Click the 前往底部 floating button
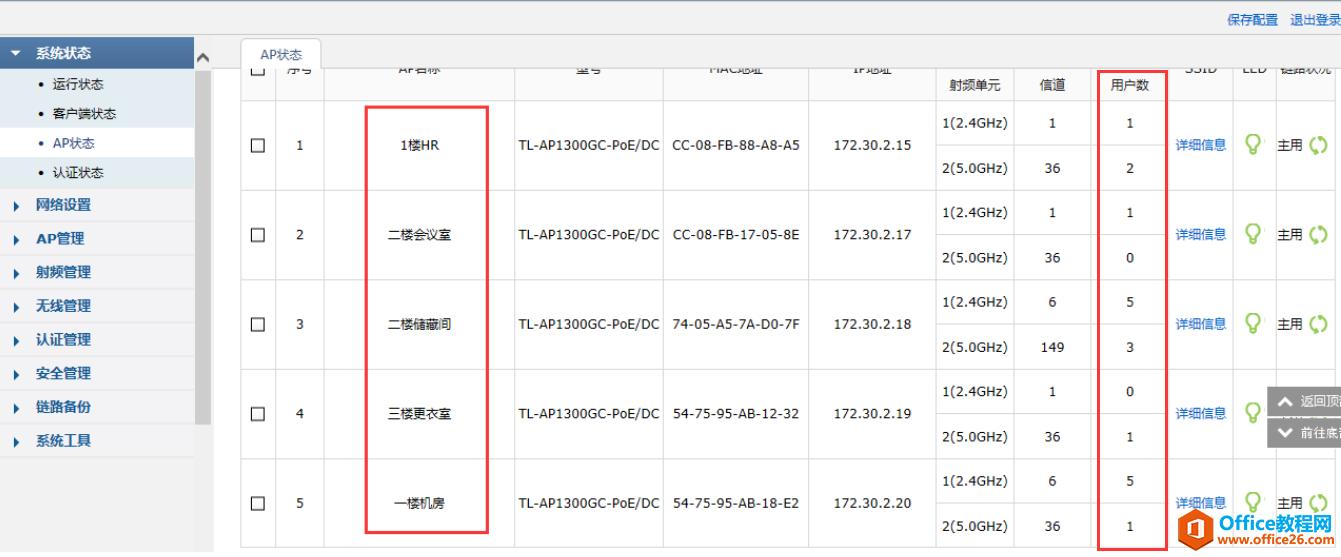Screen dimensions: 1341x557 coord(1304,433)
